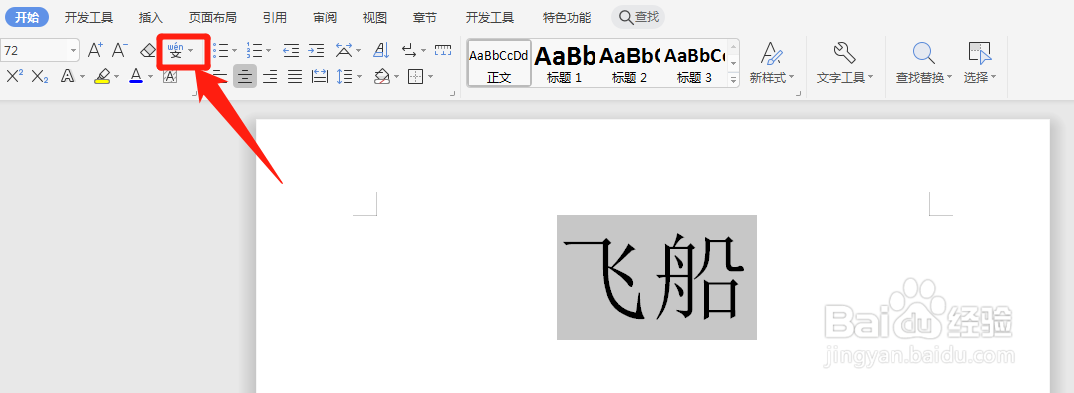Viewport: 1074px width, 393px height.
Task: Expand the full styles gallery list
Action: click(x=734, y=79)
